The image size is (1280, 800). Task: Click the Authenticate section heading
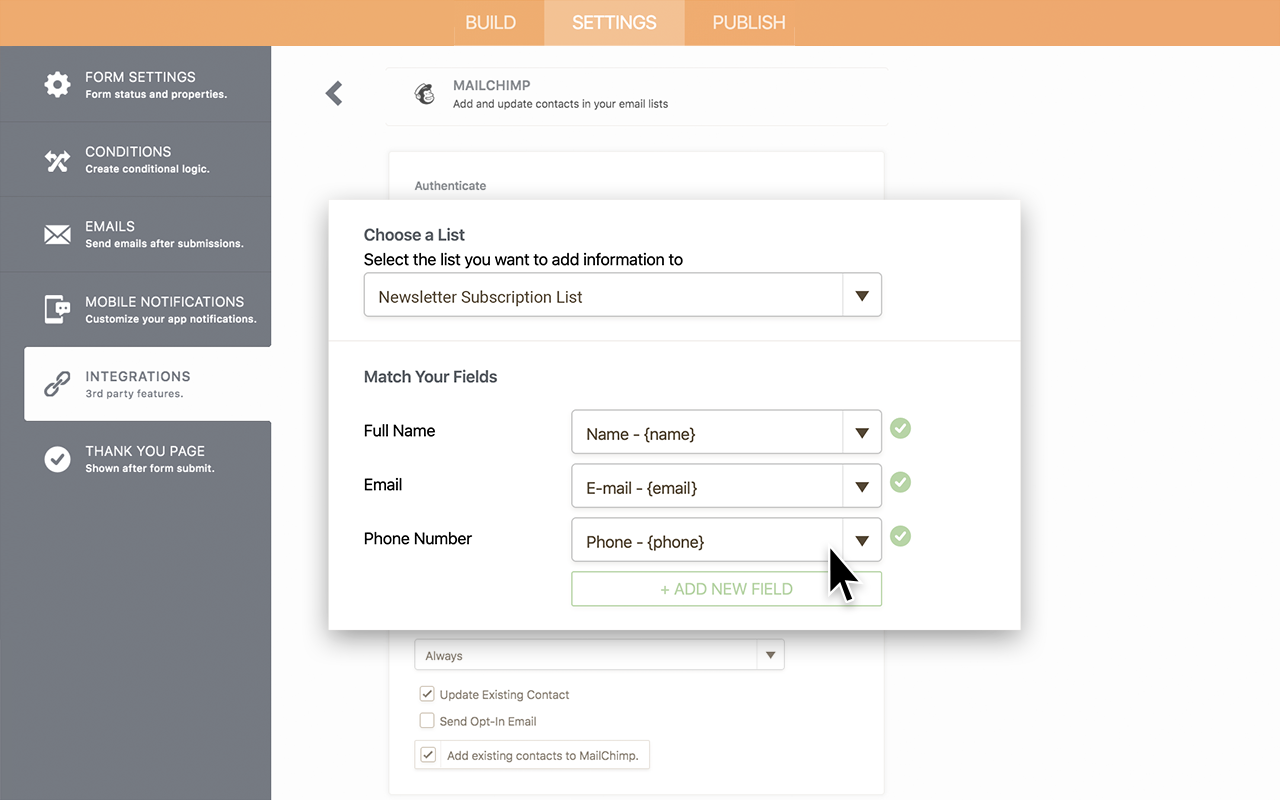(x=450, y=185)
